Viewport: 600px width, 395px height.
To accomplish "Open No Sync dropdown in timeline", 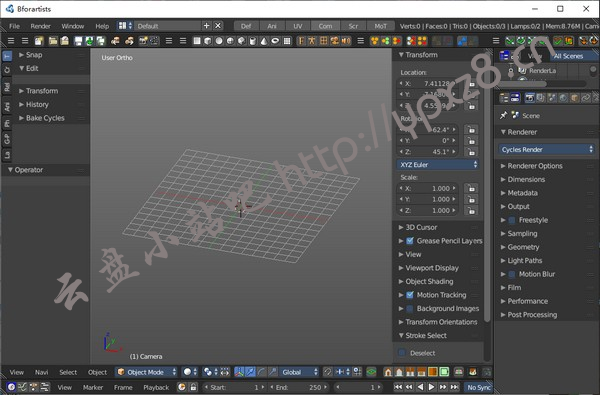I will click(478, 387).
